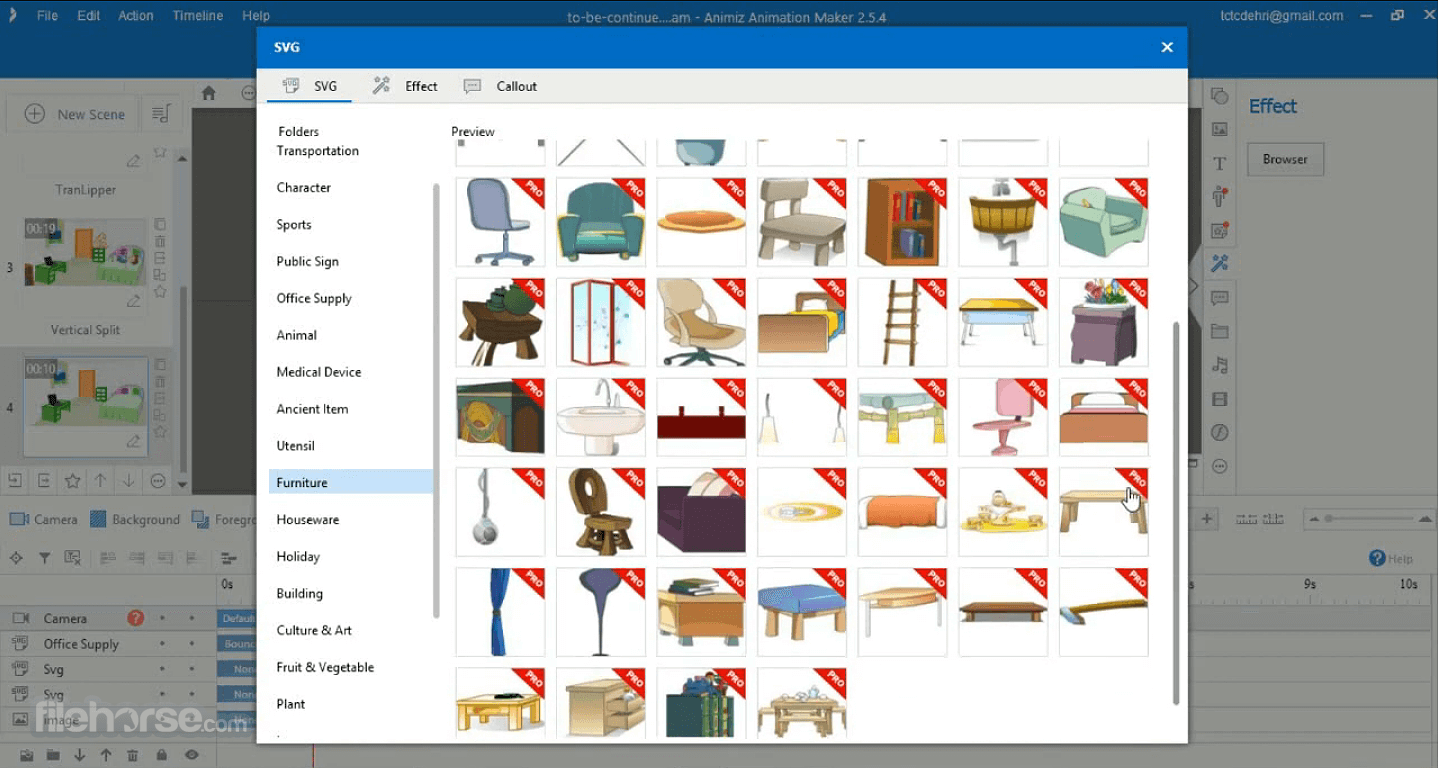Open the Edit menu
The height and width of the screenshot is (768, 1439).
89,16
